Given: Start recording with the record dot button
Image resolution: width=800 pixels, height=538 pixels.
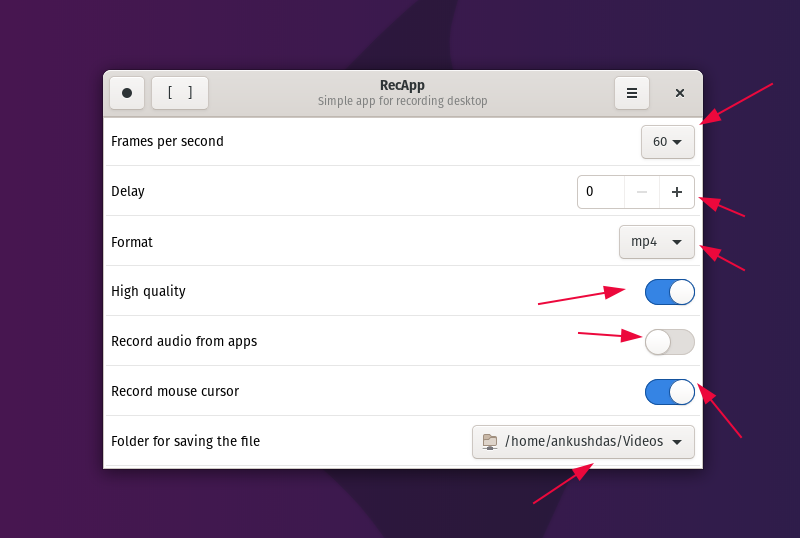Looking at the screenshot, I should click(x=127, y=93).
